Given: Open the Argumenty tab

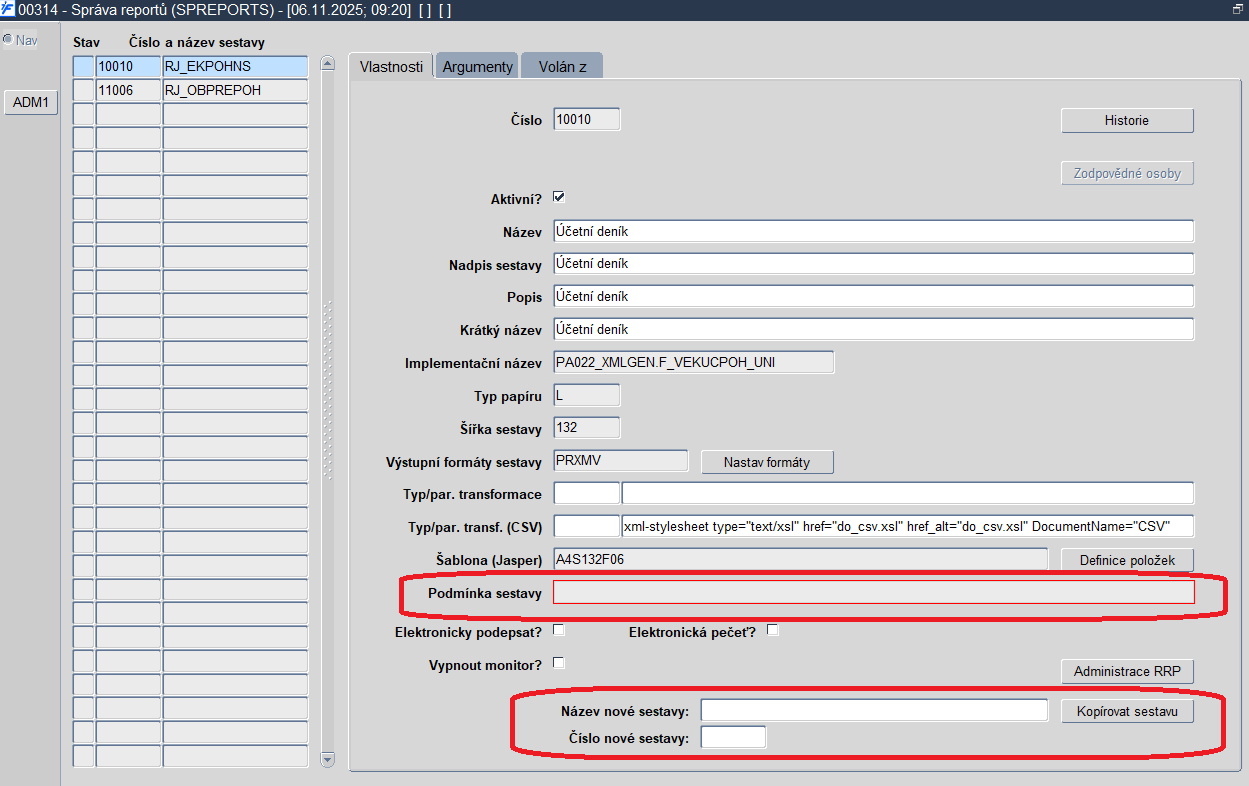Looking at the screenshot, I should pyautogui.click(x=477, y=66).
